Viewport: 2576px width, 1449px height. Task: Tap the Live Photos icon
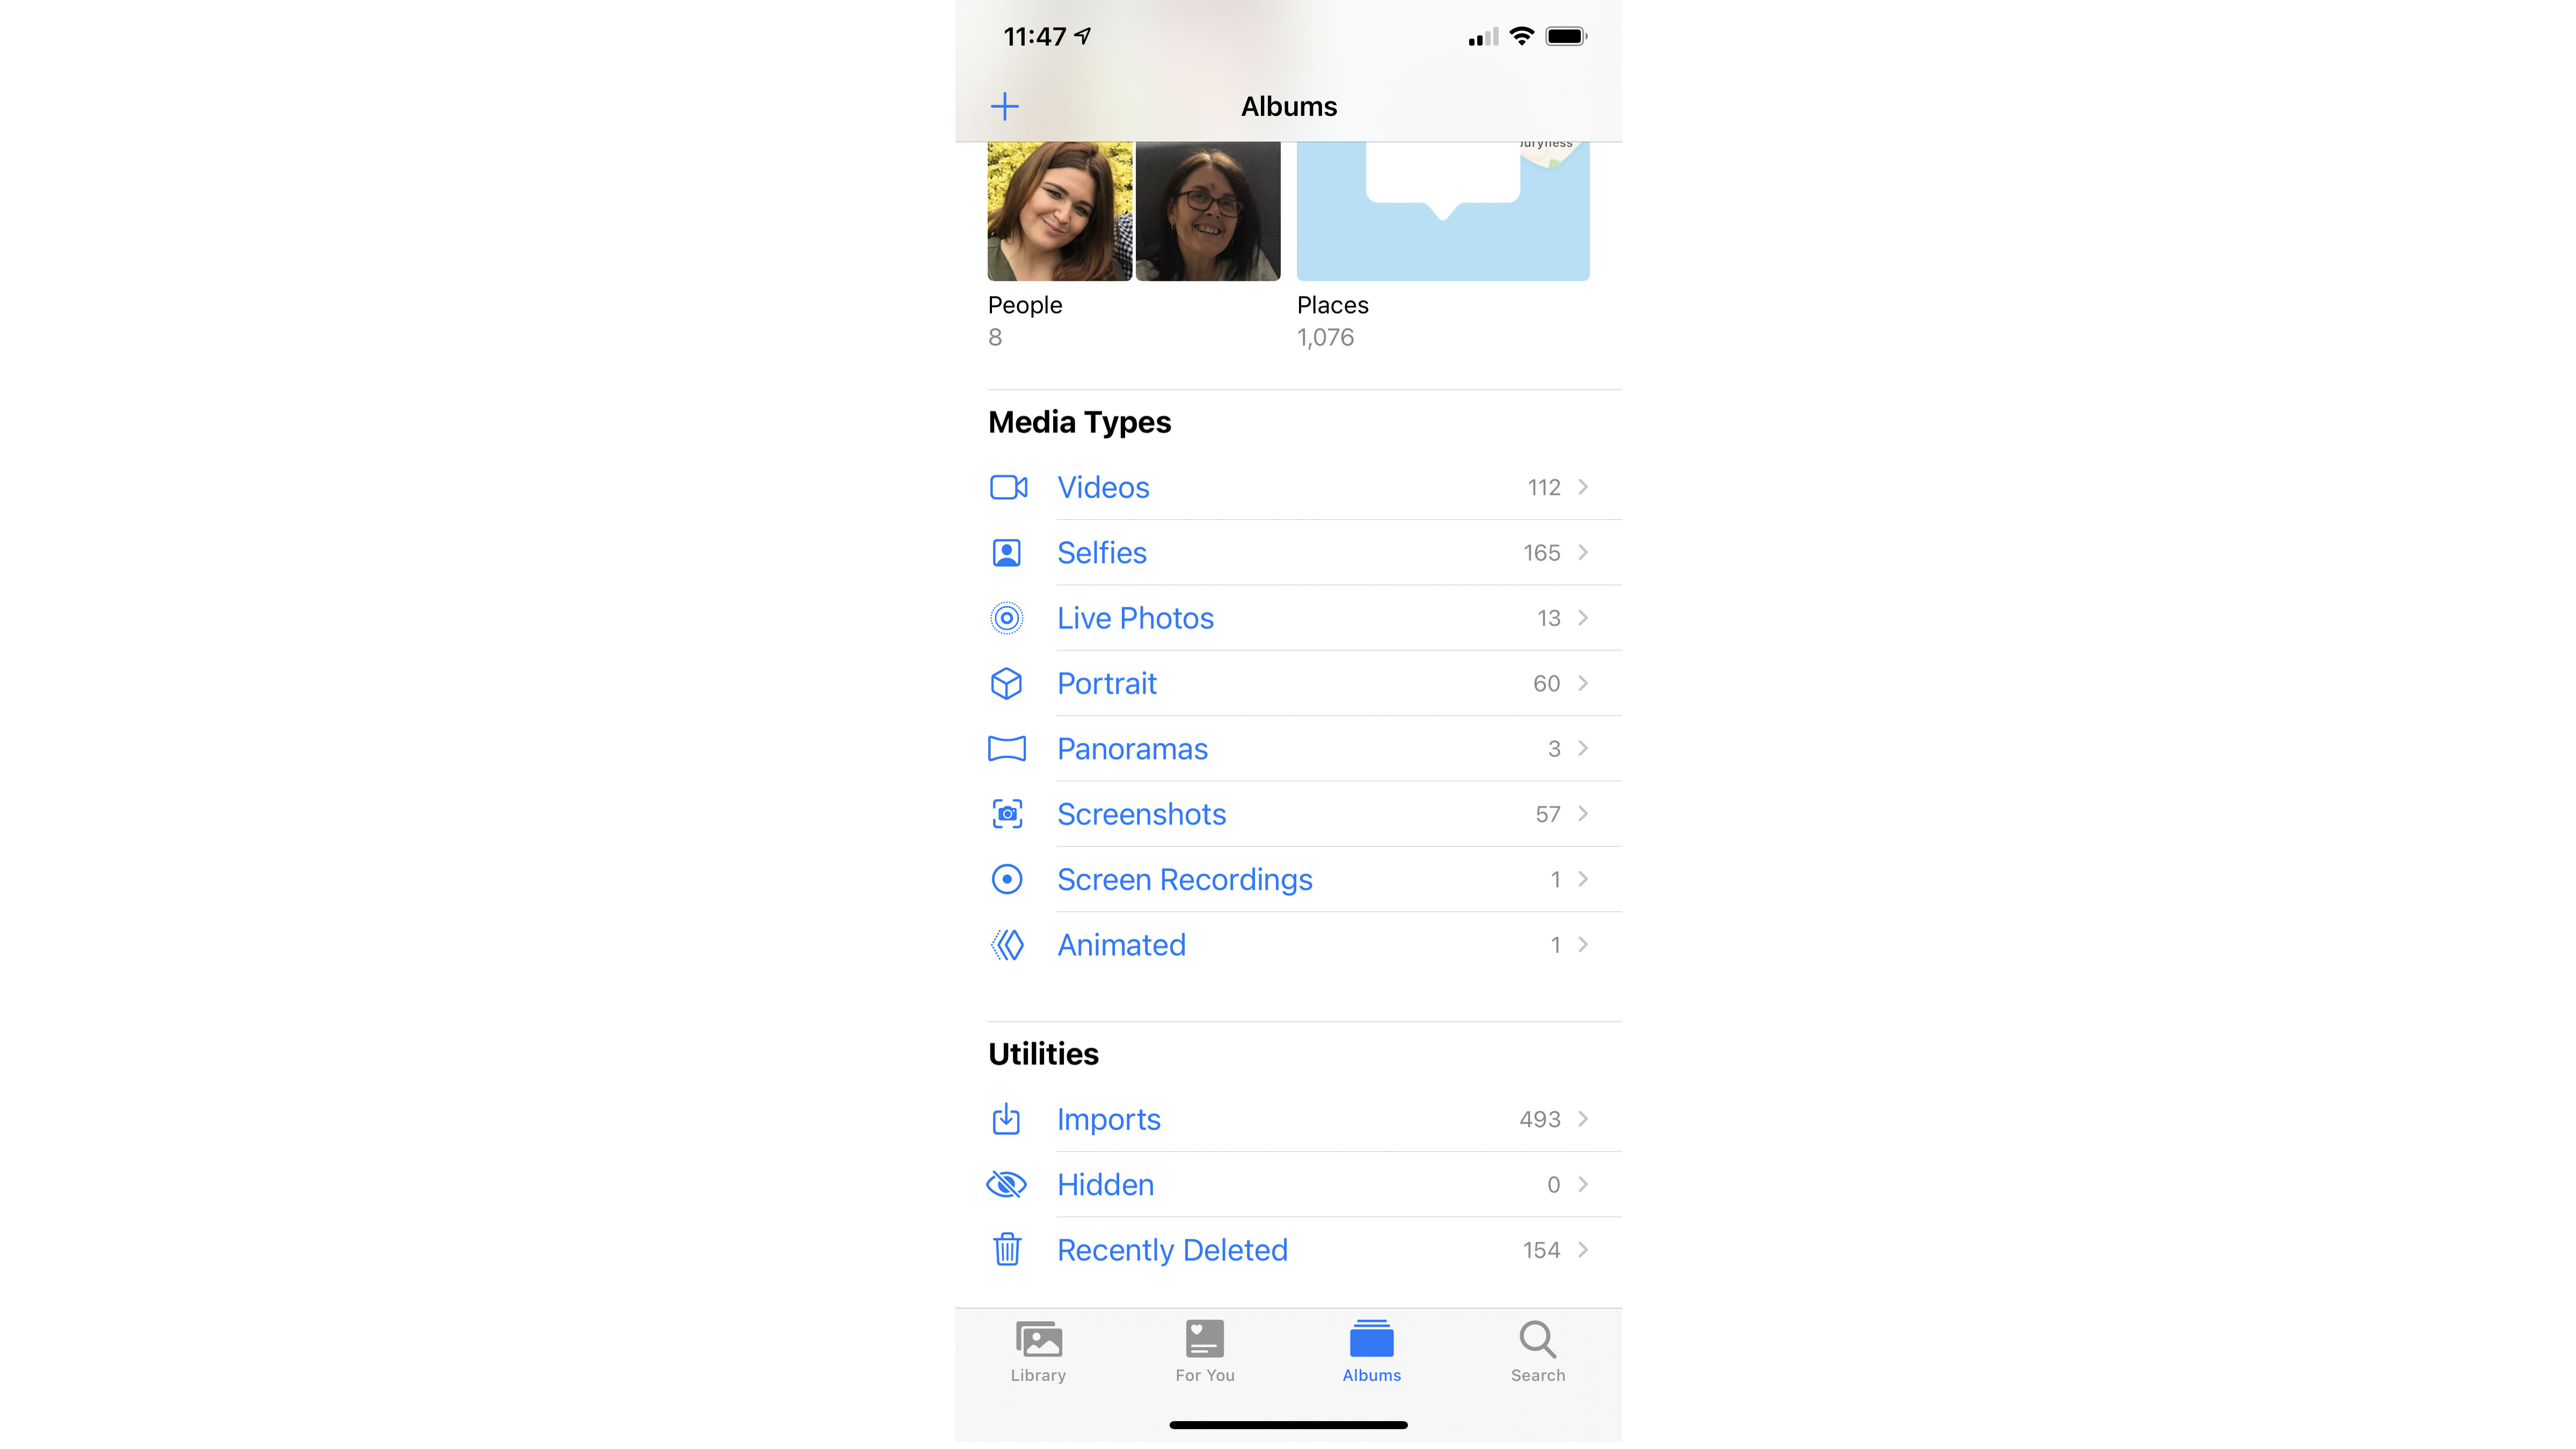[x=1006, y=617]
